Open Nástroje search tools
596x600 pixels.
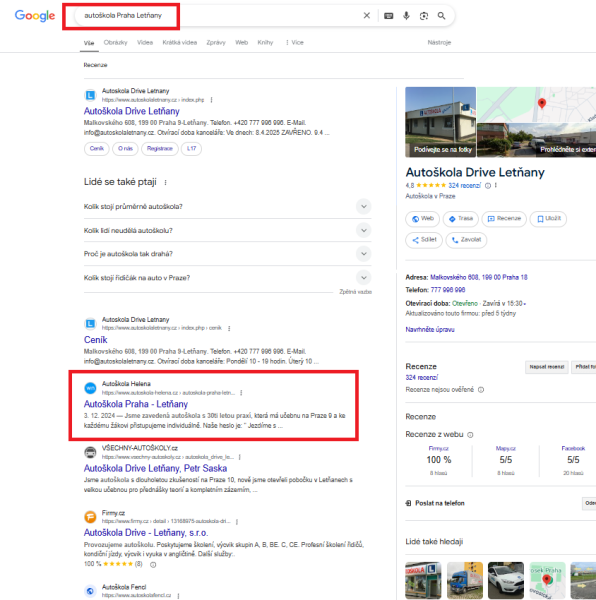(x=439, y=42)
